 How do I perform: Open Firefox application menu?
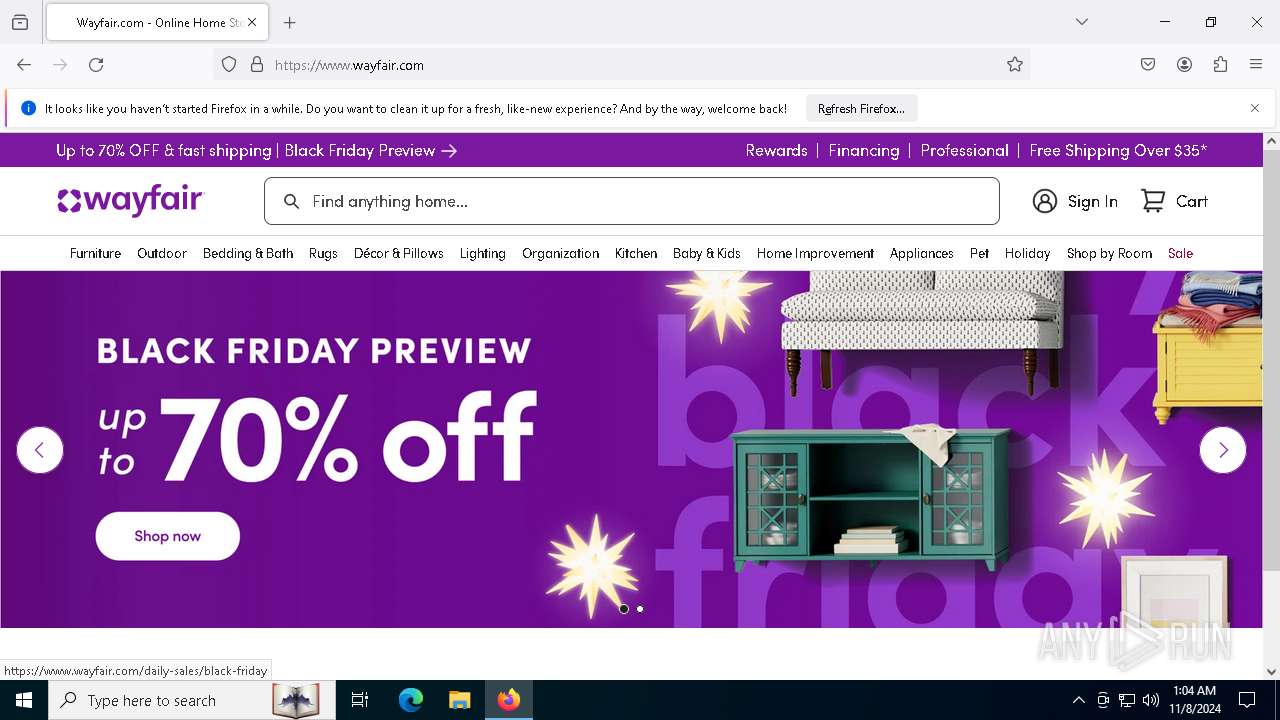click(1256, 65)
